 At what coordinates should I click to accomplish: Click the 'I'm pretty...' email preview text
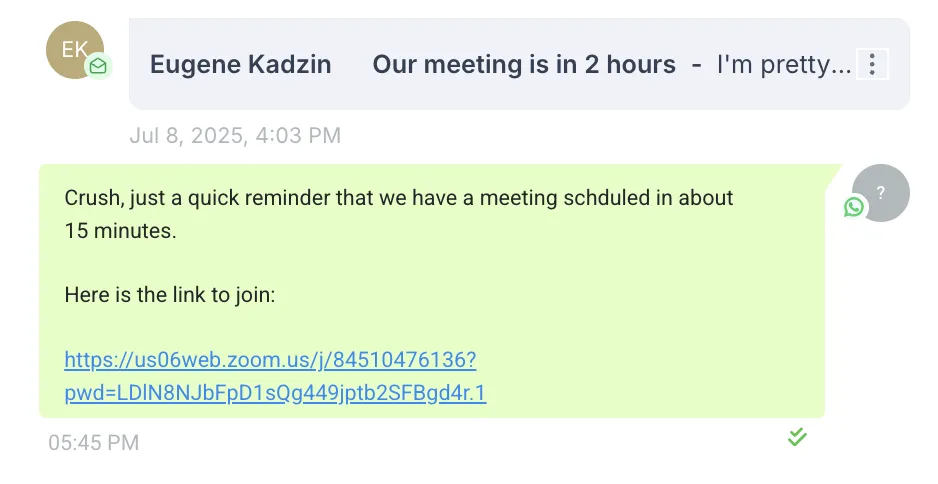(784, 65)
